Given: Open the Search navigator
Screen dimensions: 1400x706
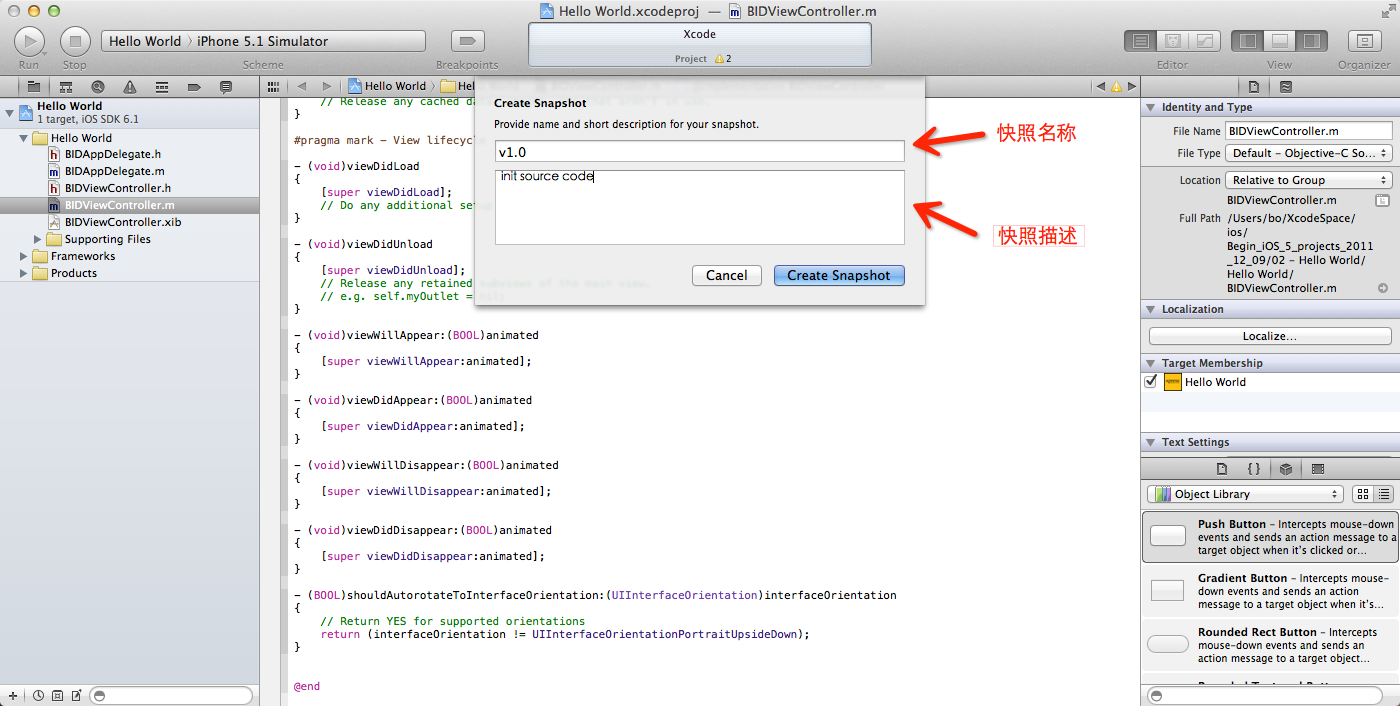Looking at the screenshot, I should 98,87.
